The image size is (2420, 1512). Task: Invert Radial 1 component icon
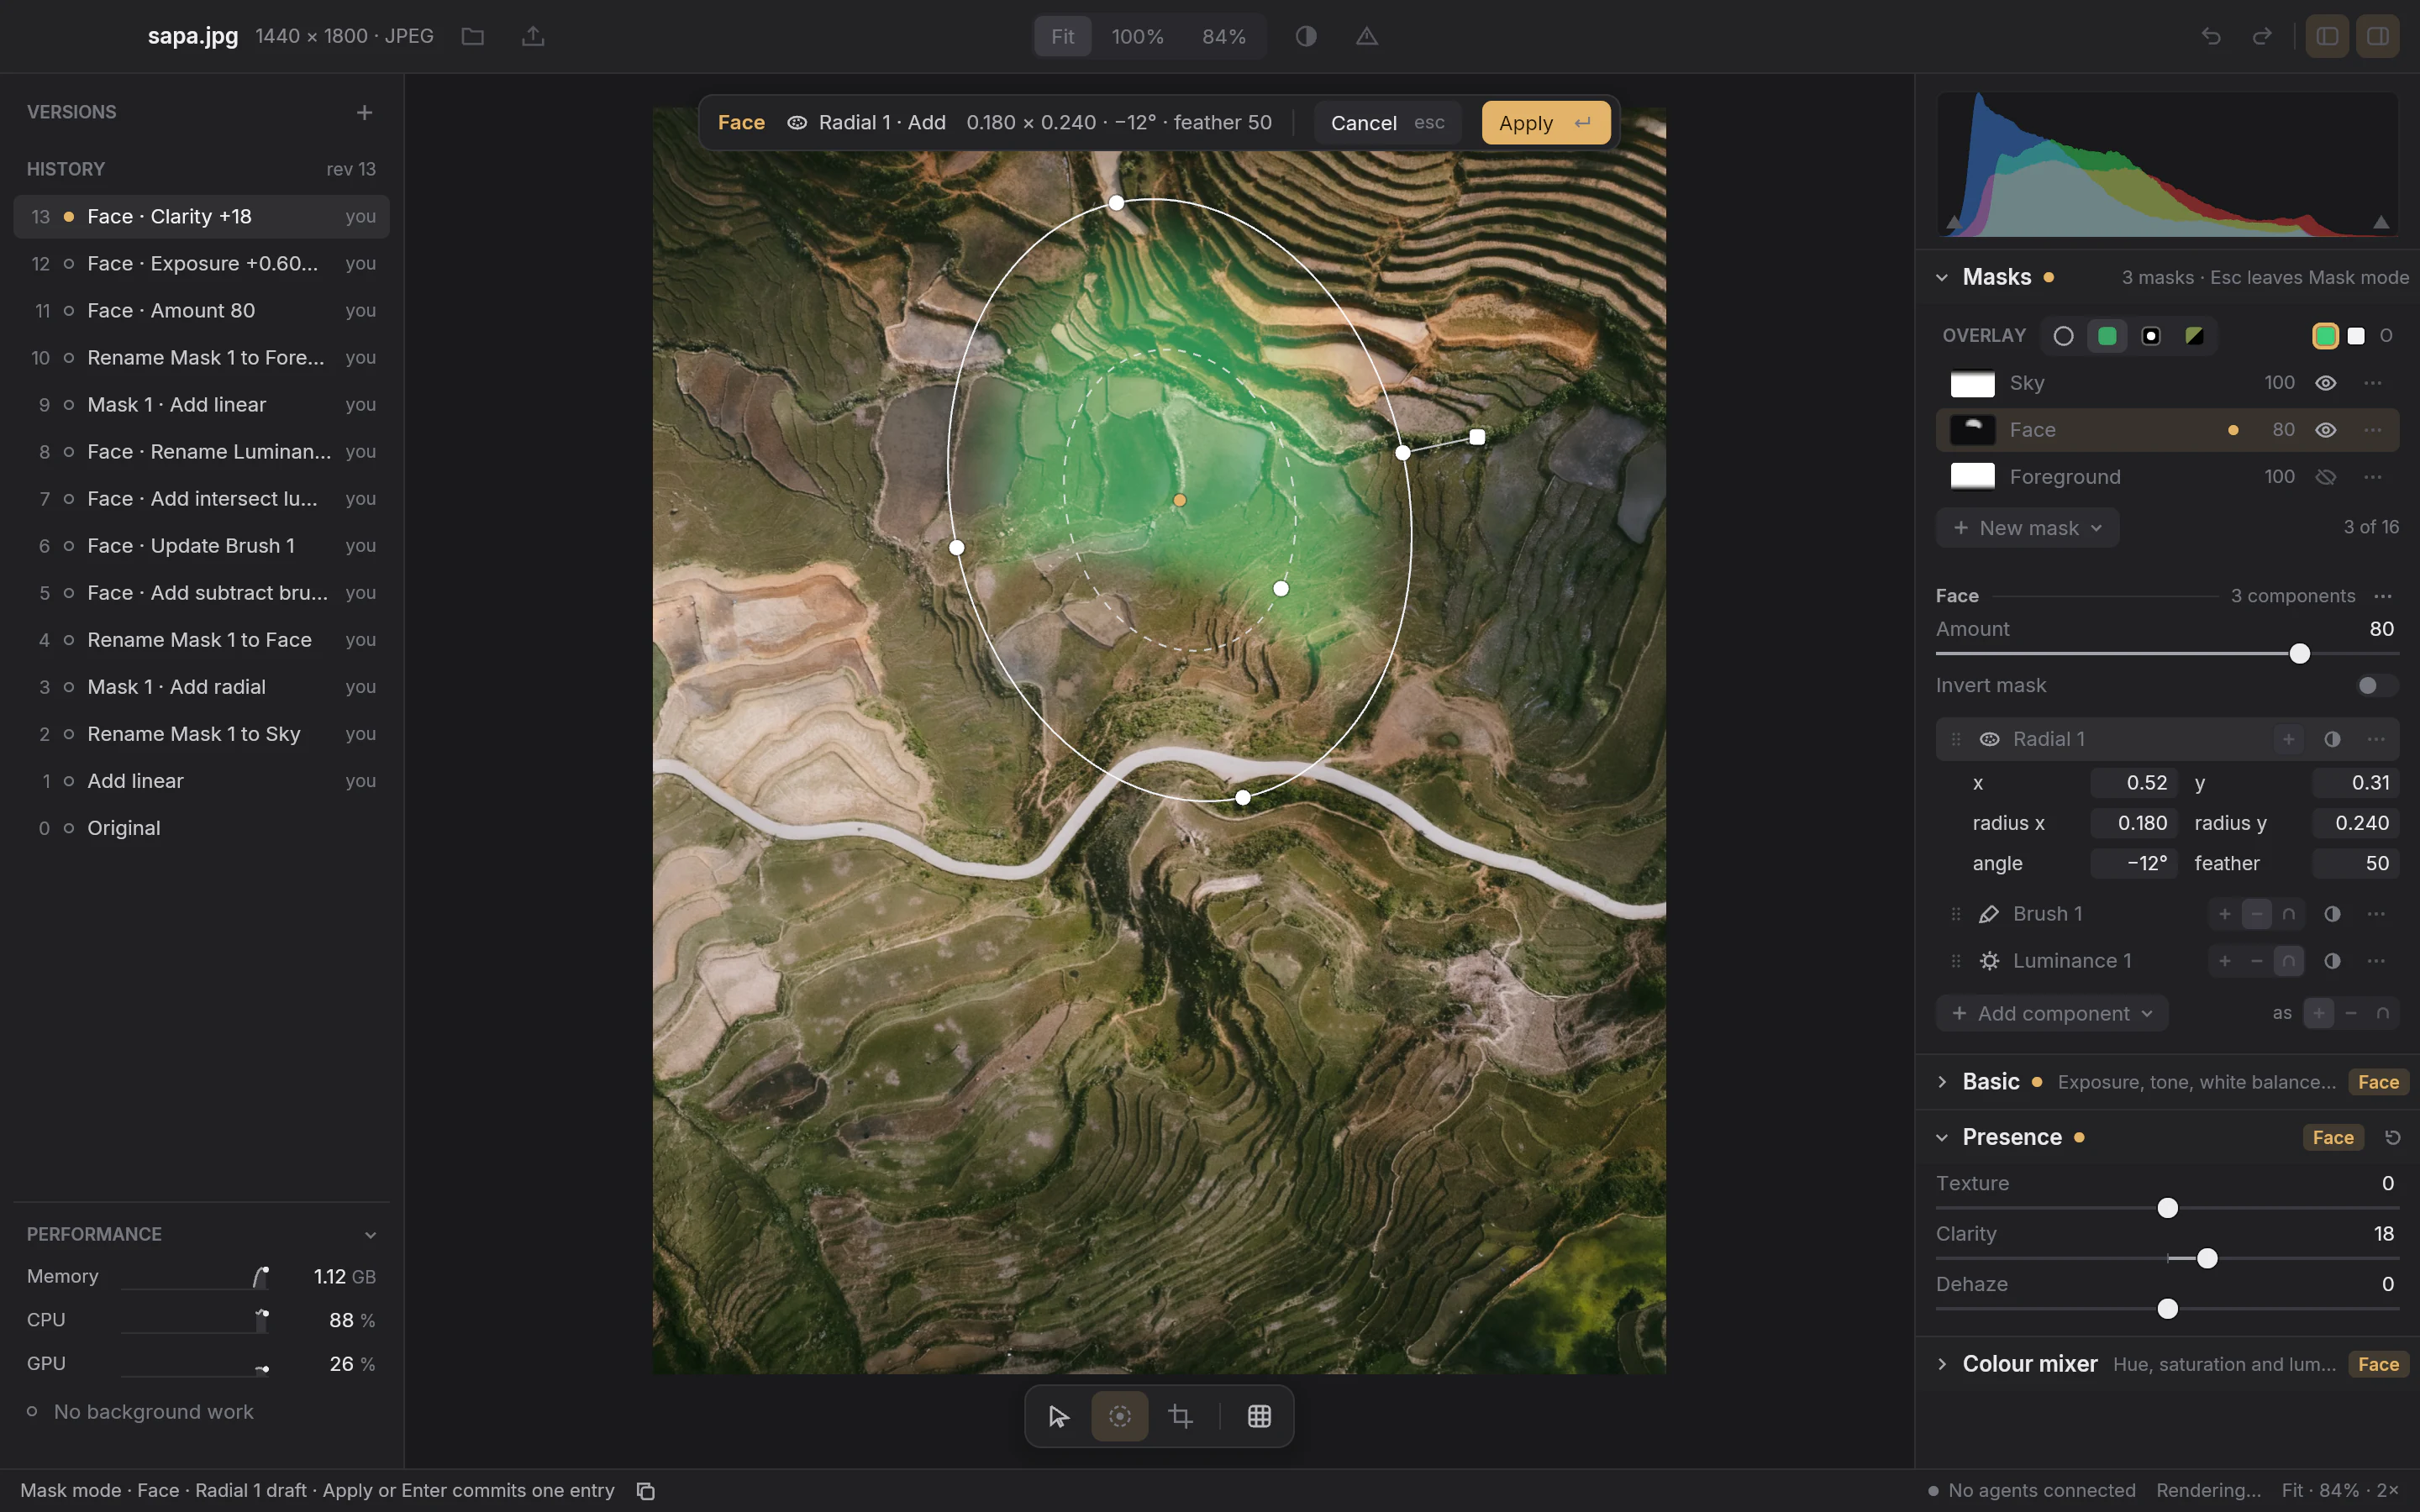(2332, 739)
